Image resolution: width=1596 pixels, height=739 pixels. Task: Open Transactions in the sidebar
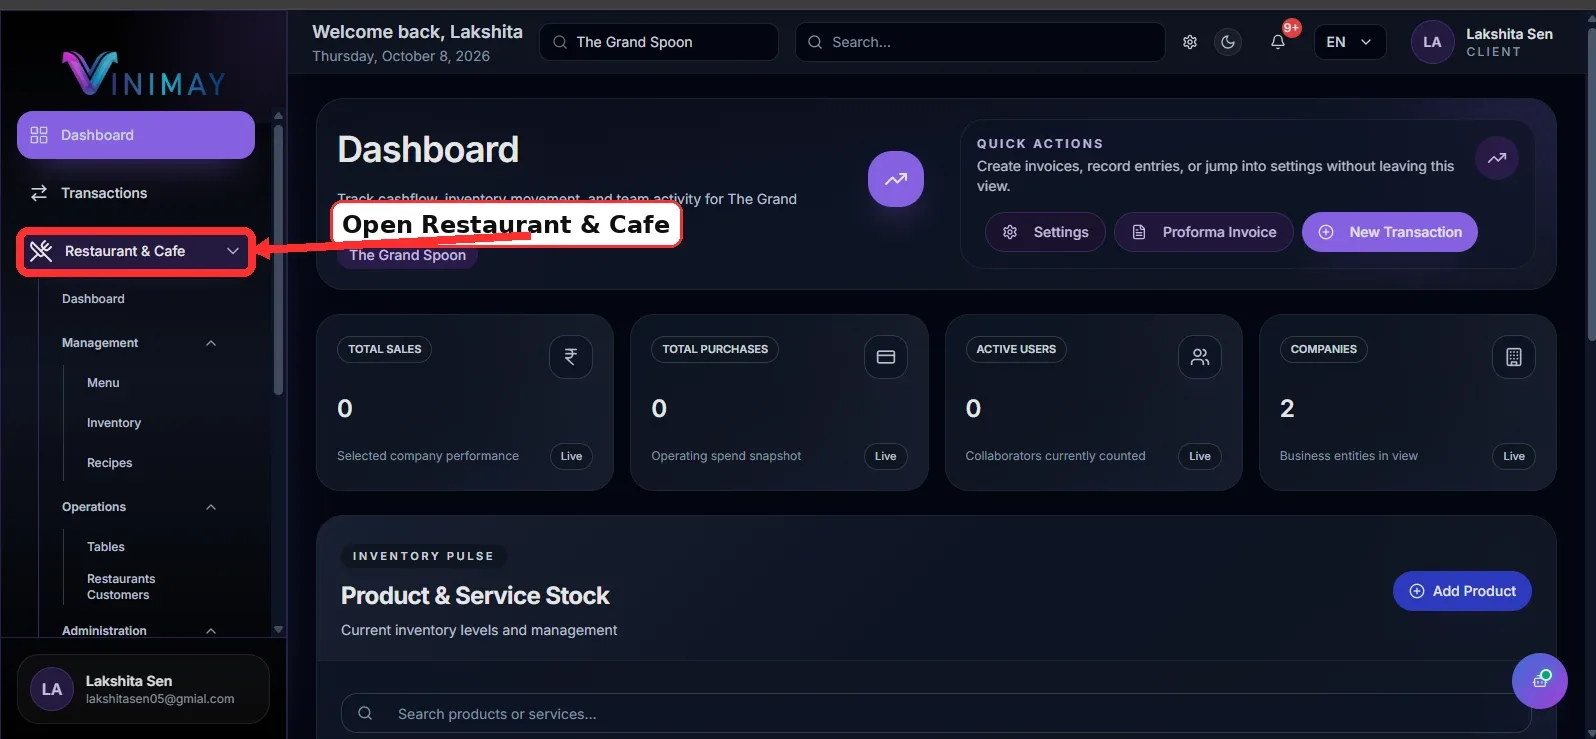tap(136, 193)
